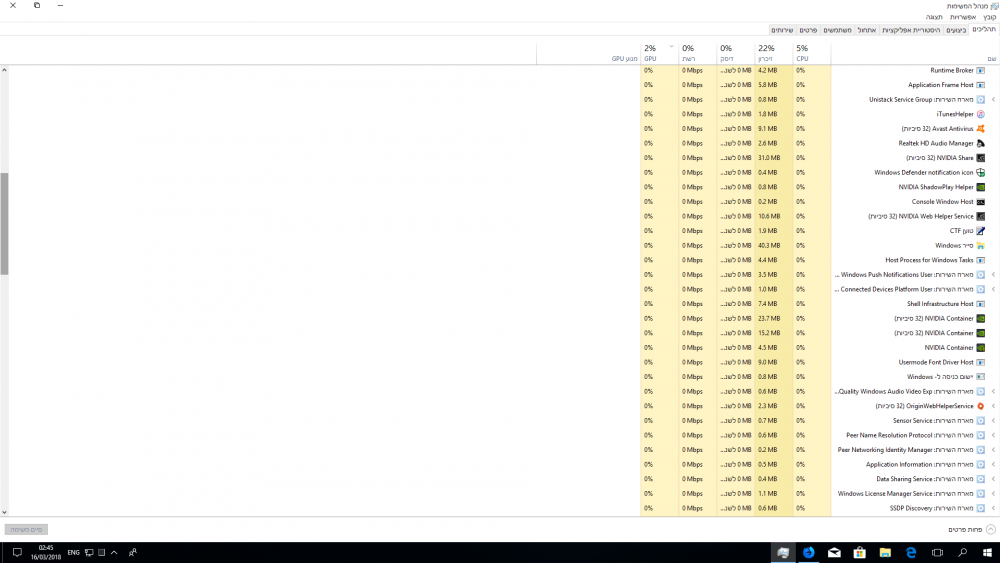Sort by the GPU 2% column header

click(659, 53)
